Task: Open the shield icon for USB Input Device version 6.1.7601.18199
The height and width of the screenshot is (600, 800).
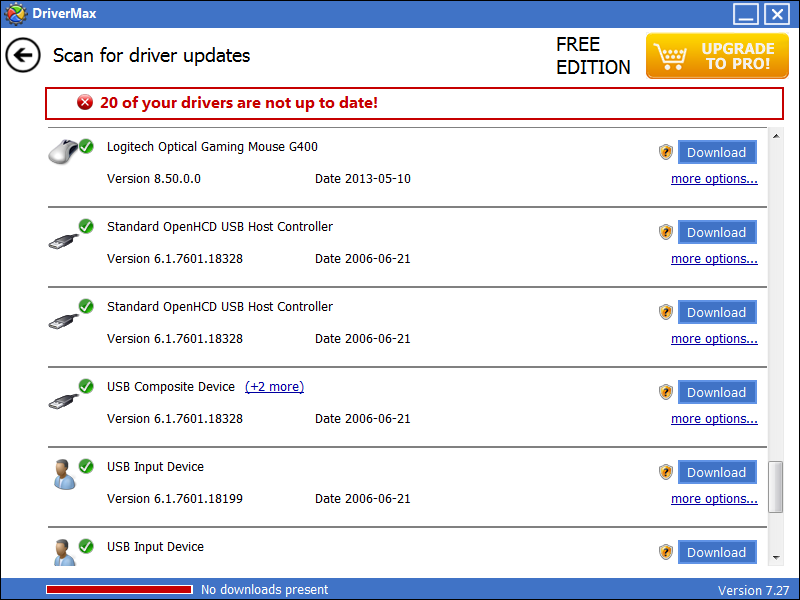Action: 666,472
